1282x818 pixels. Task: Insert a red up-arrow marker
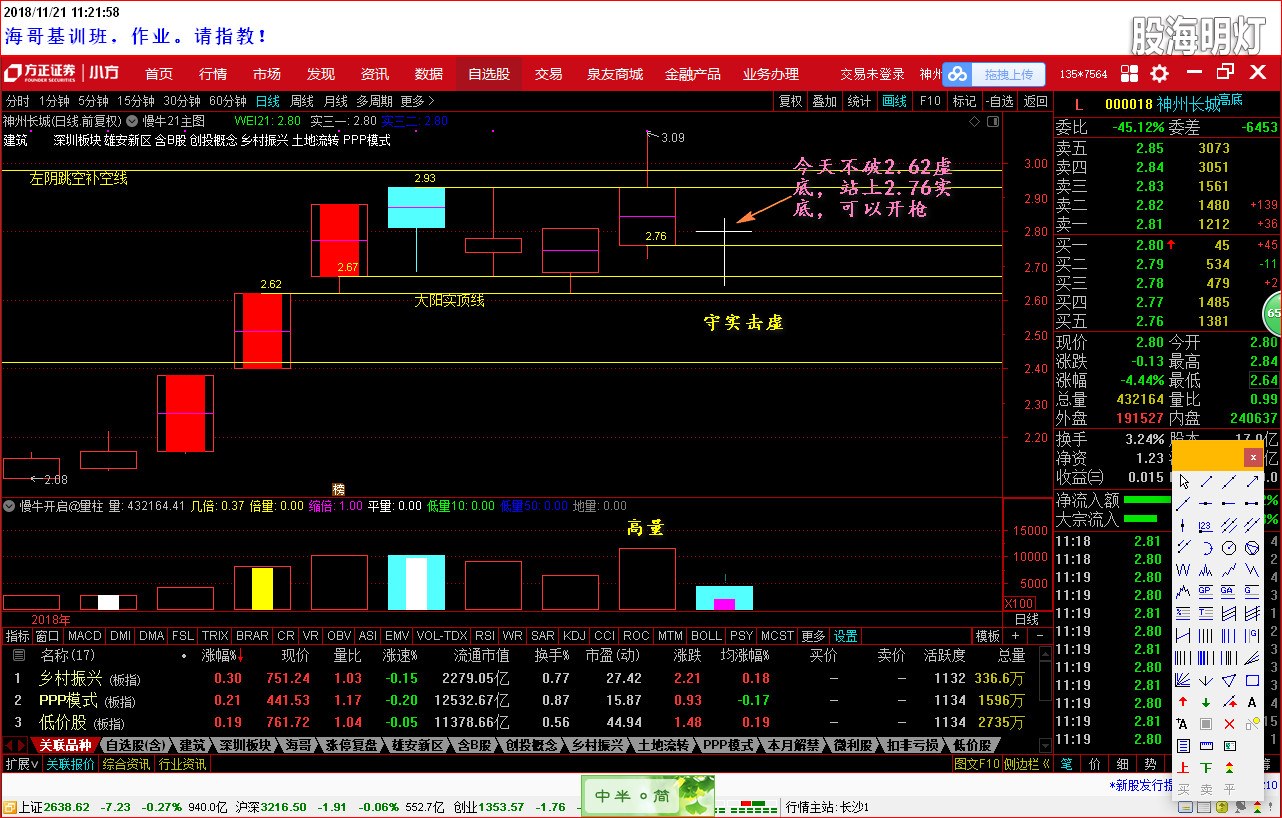coord(1184,702)
